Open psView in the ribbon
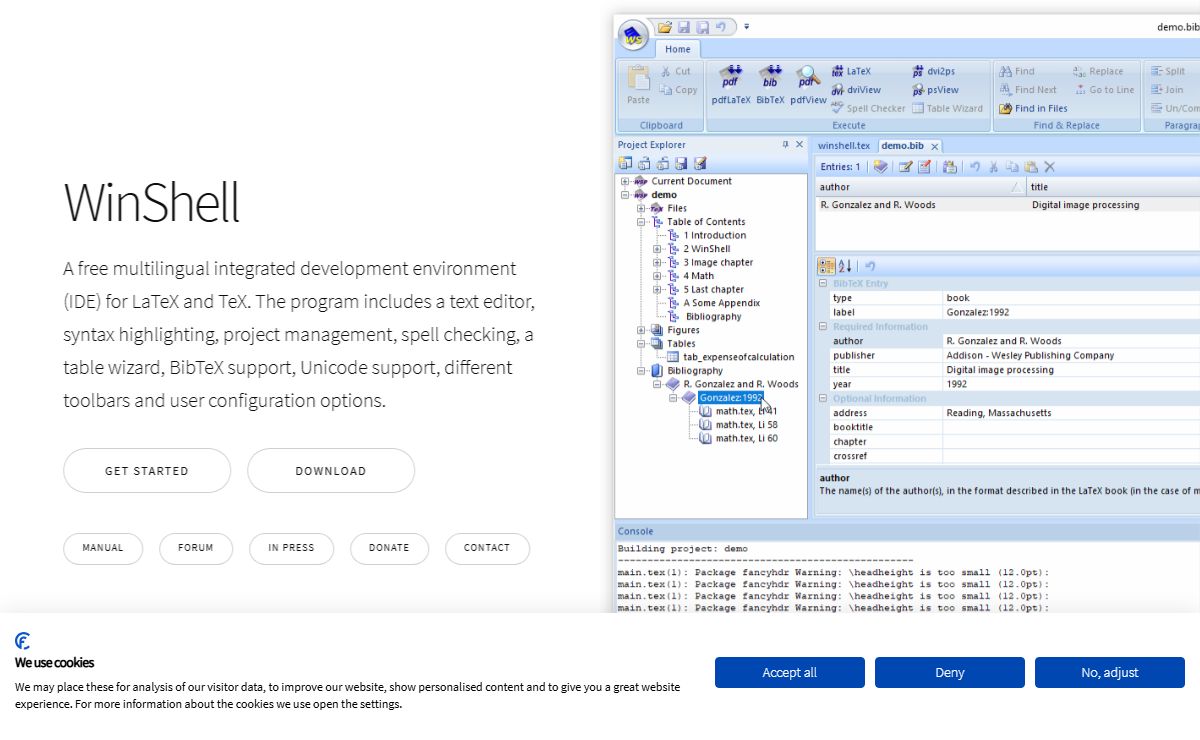1200x740 pixels. (x=934, y=90)
